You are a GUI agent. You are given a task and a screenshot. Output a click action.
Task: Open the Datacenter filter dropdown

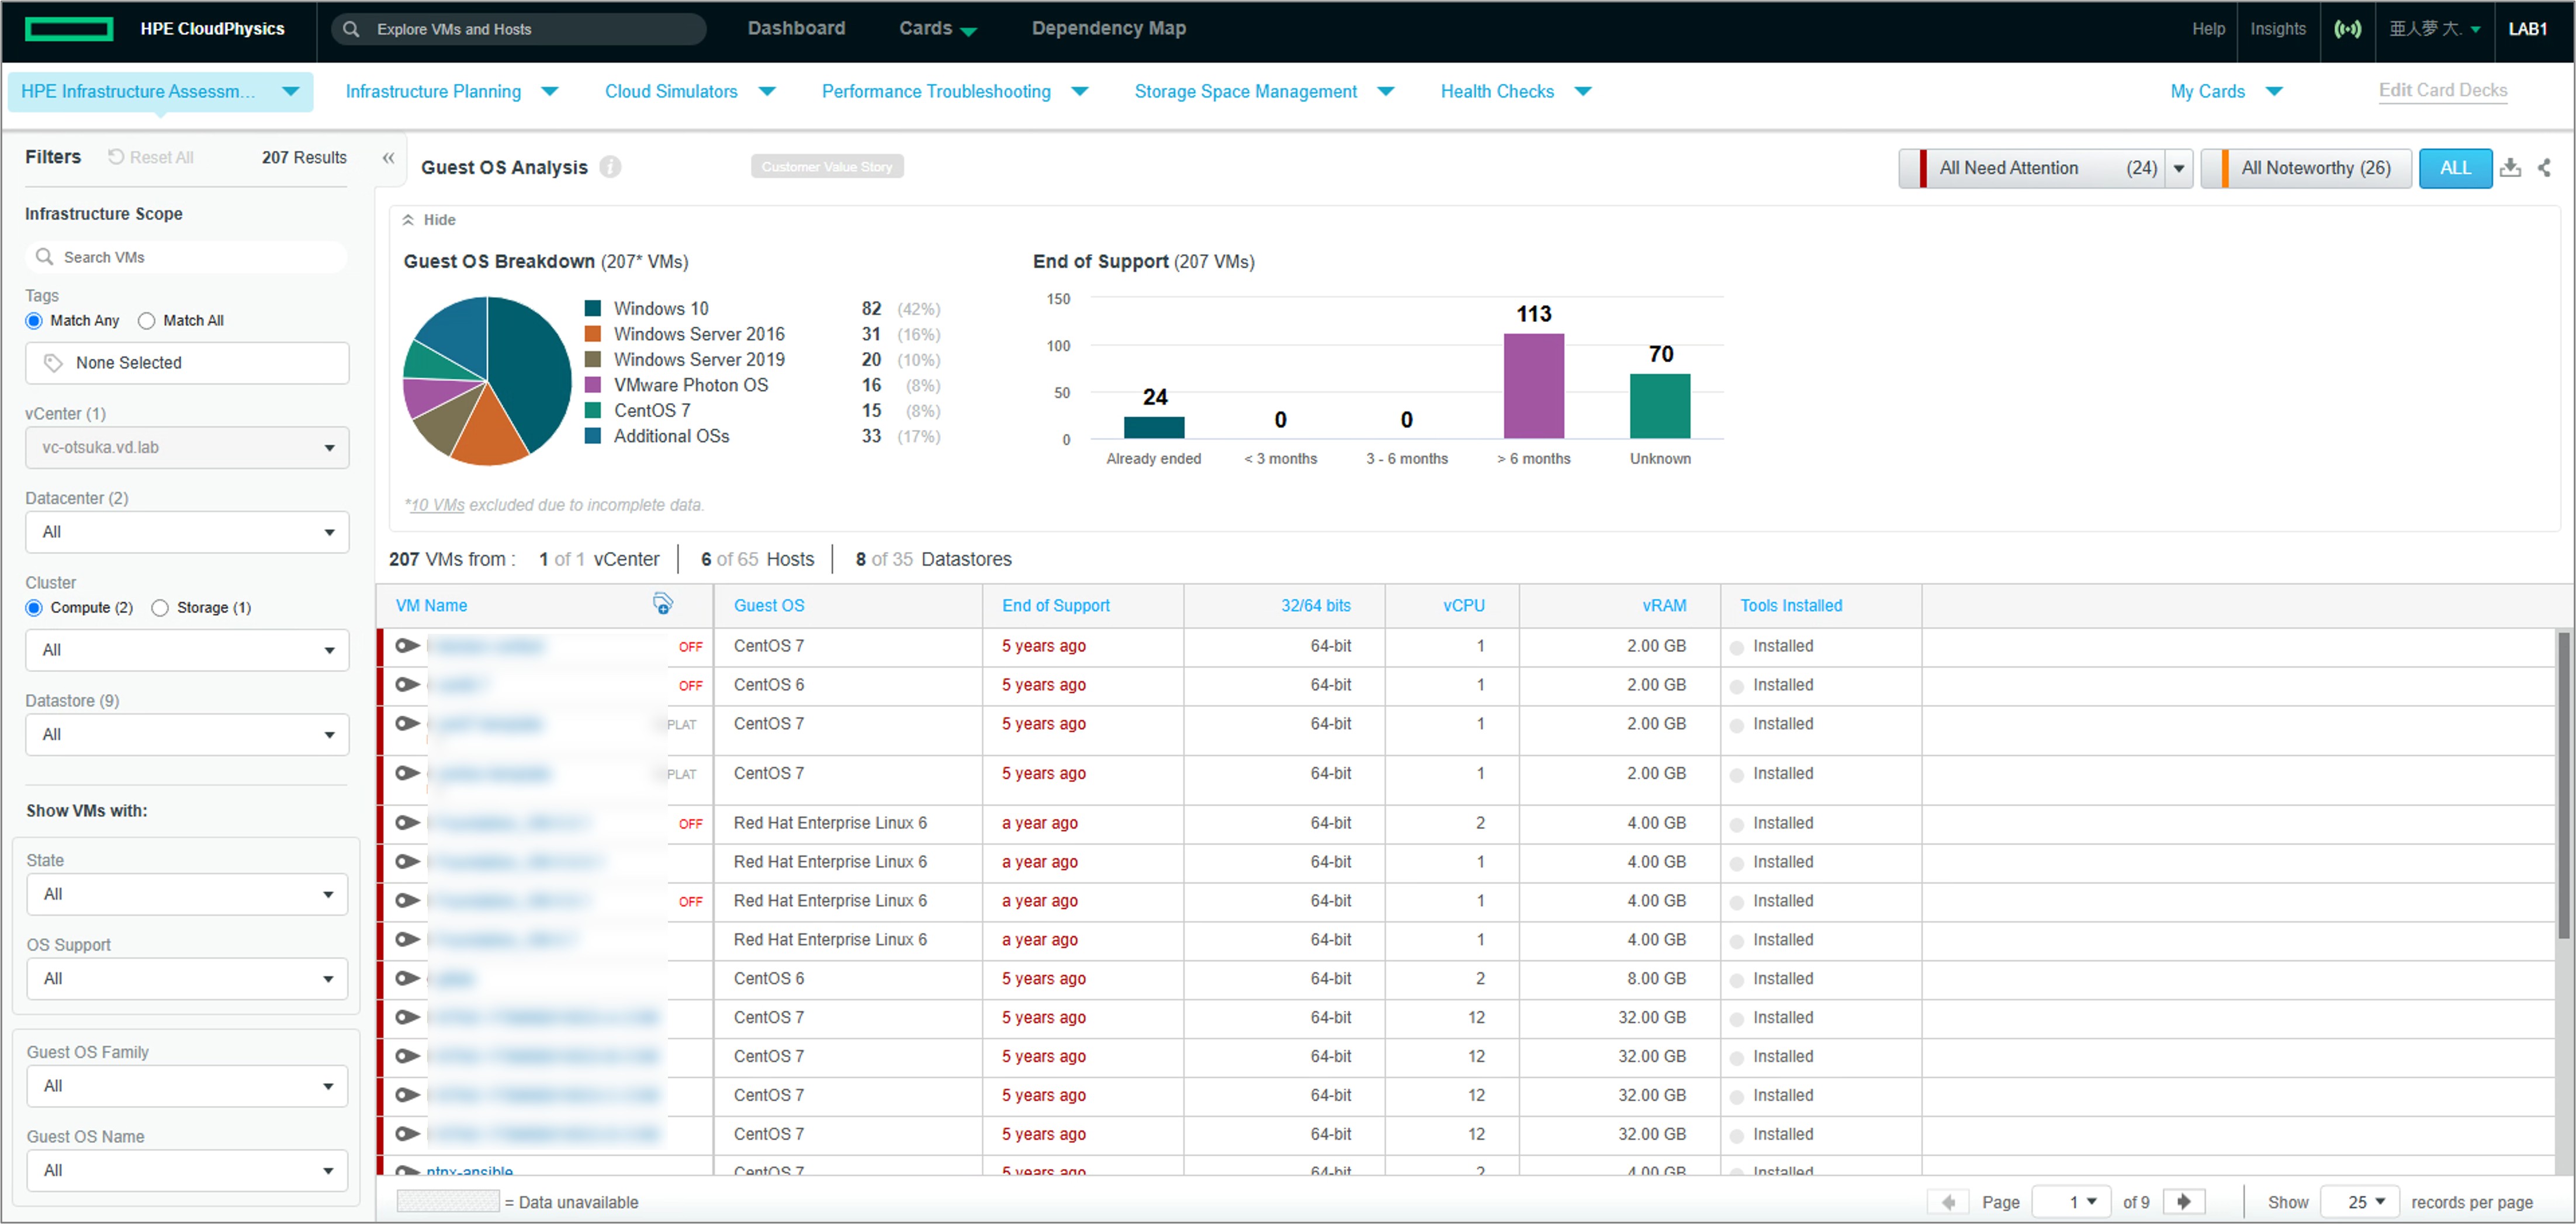click(187, 532)
